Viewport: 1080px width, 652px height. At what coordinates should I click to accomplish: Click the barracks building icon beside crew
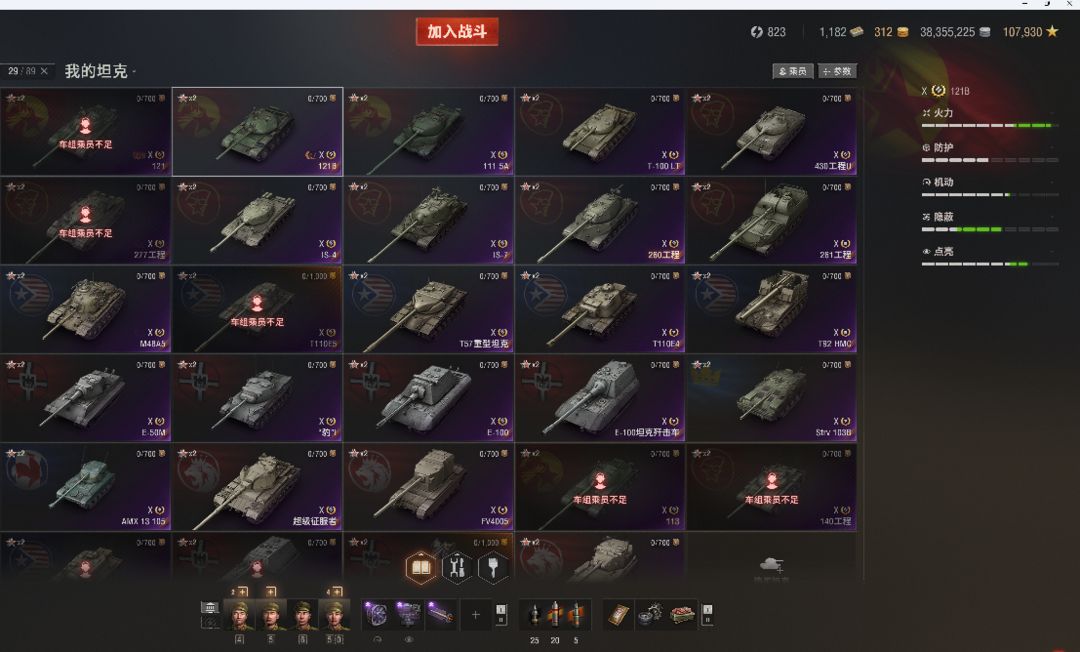(x=209, y=607)
